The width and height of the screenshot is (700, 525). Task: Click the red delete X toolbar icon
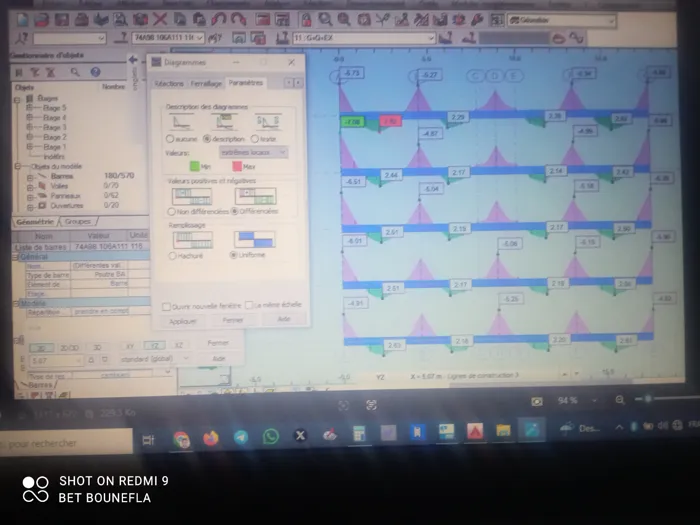point(160,19)
